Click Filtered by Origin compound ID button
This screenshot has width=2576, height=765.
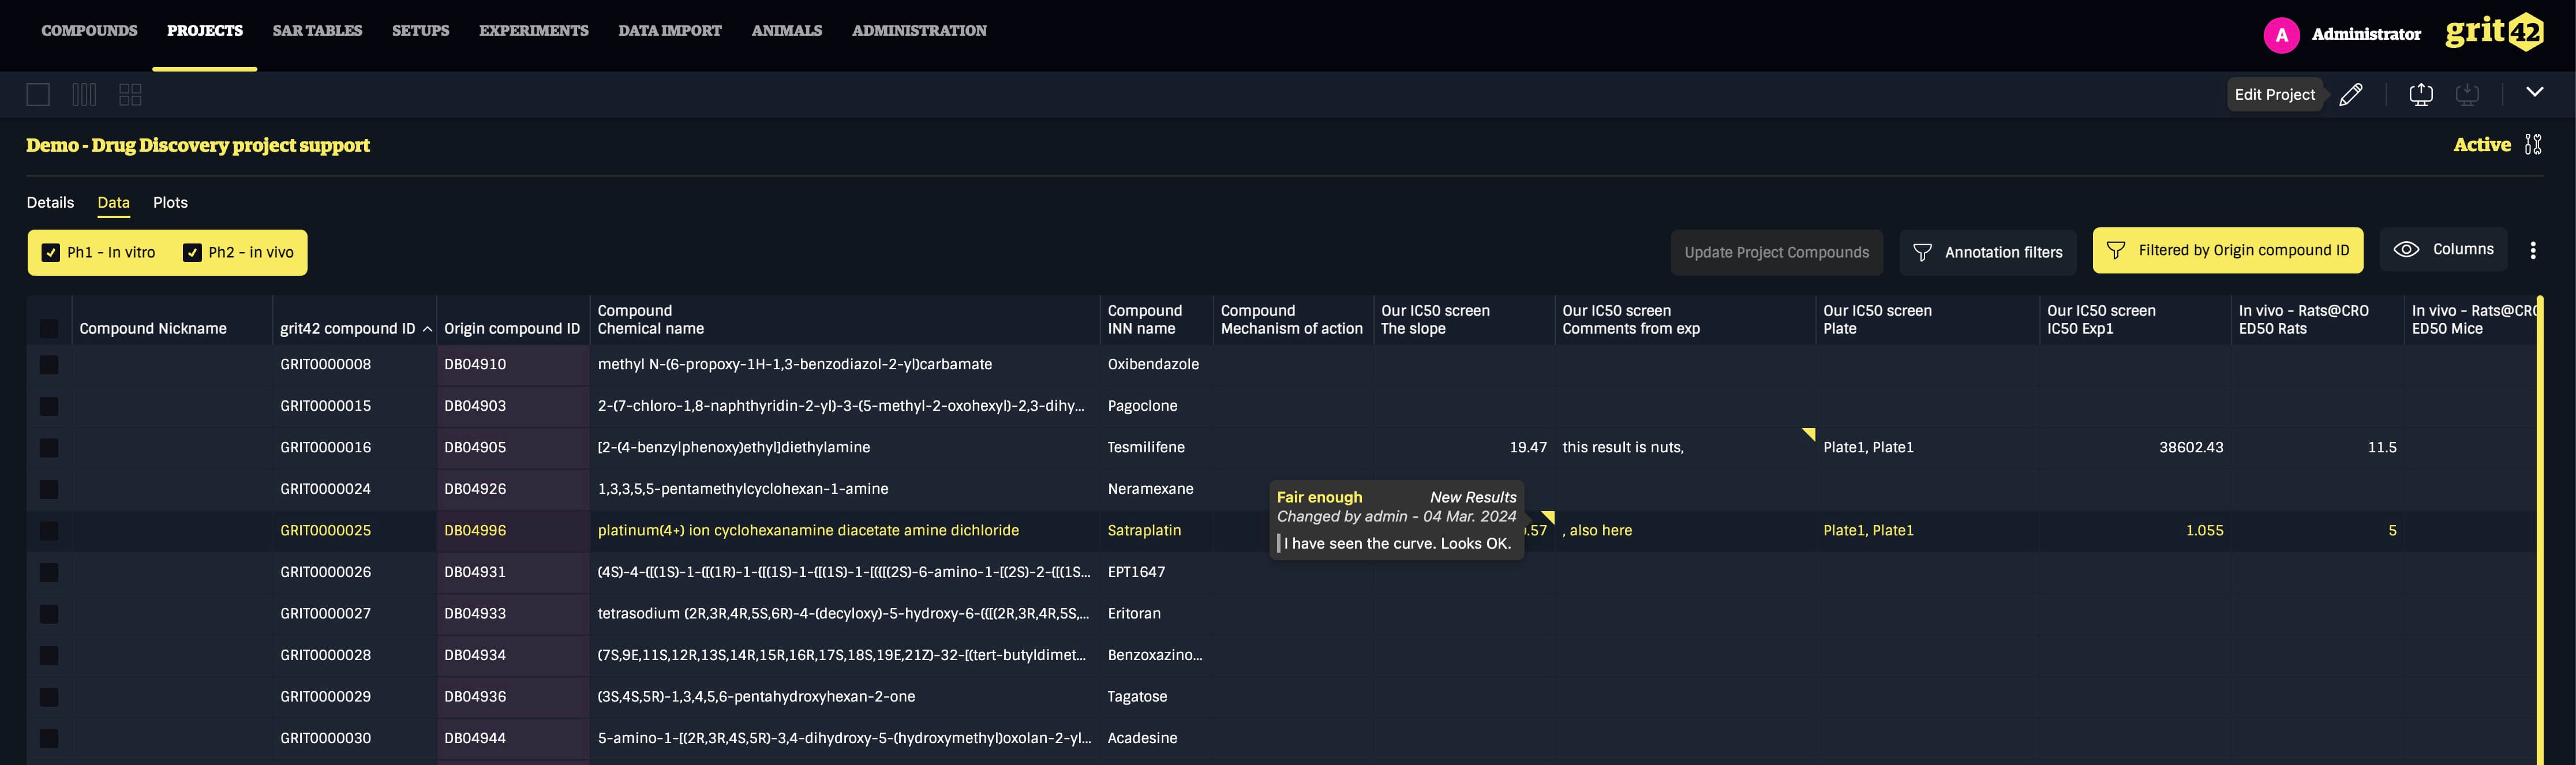coord(2227,251)
